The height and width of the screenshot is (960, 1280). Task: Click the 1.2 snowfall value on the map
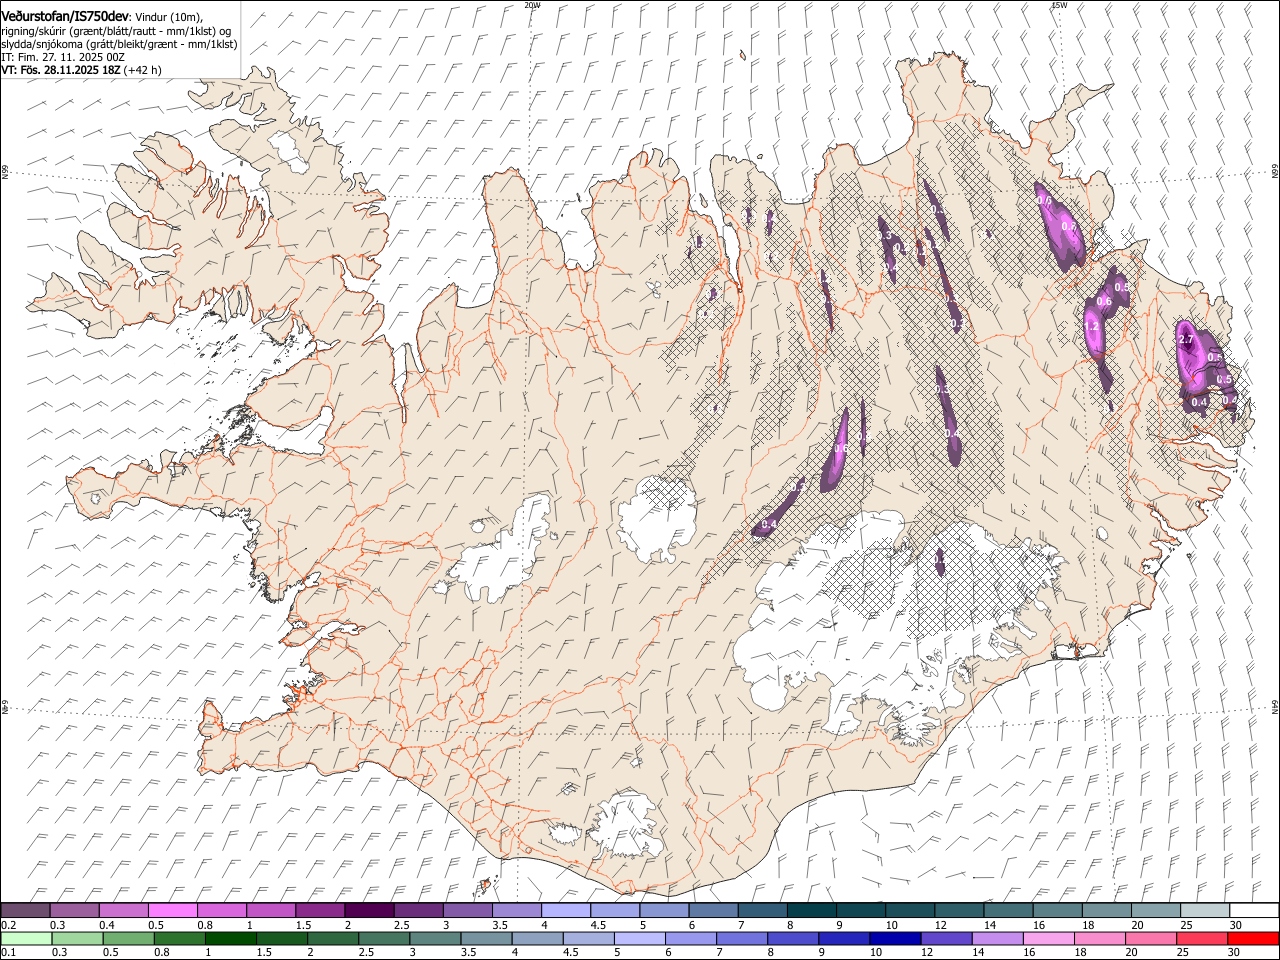tap(1092, 326)
